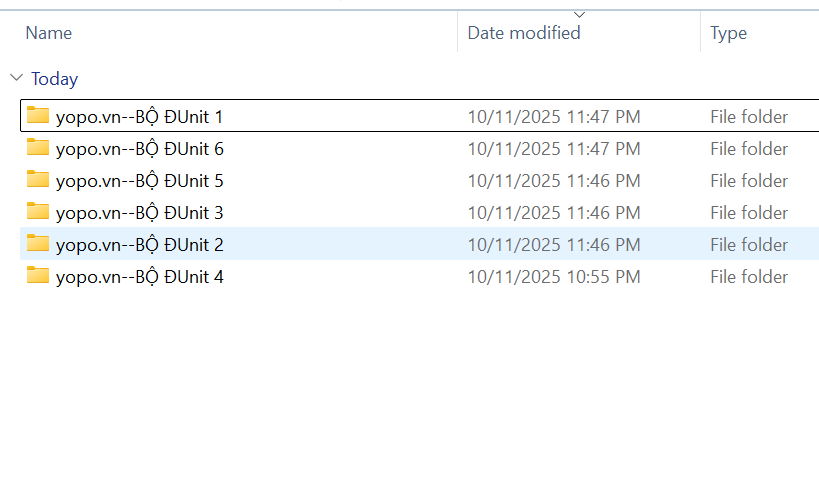
Task: Select the "yopo.vn--BỘ ĐUnit 3" folder name
Action: pos(139,213)
